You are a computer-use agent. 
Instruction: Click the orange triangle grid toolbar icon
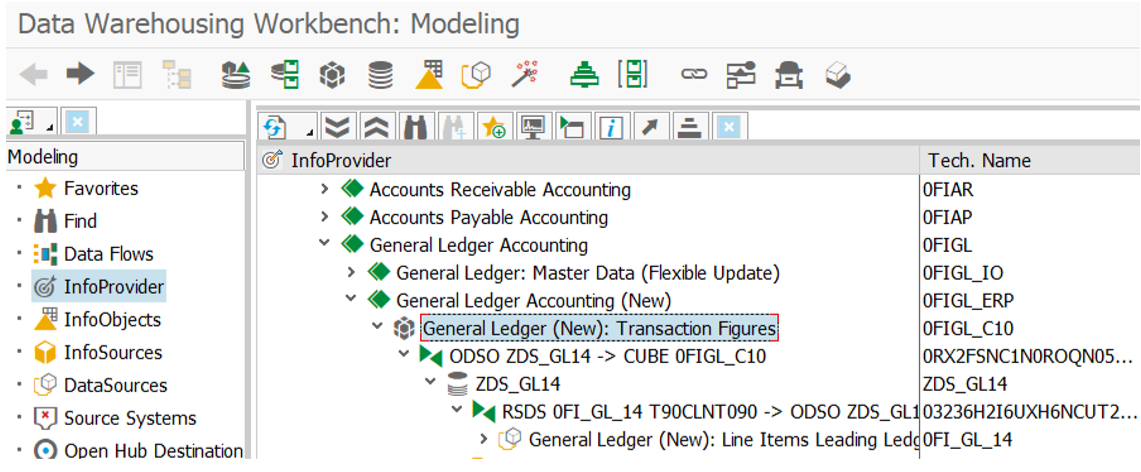pos(429,74)
